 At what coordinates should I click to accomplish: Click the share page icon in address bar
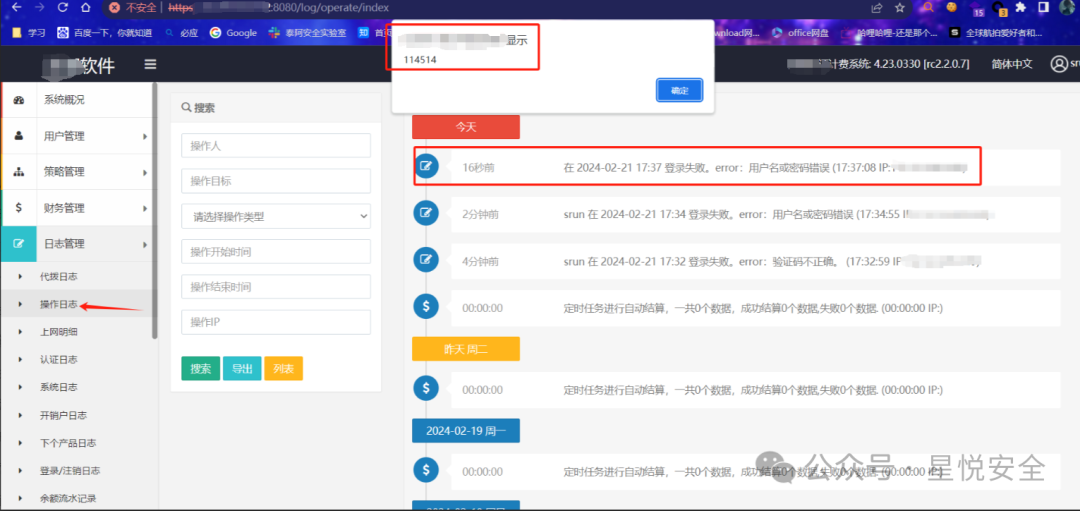876,8
